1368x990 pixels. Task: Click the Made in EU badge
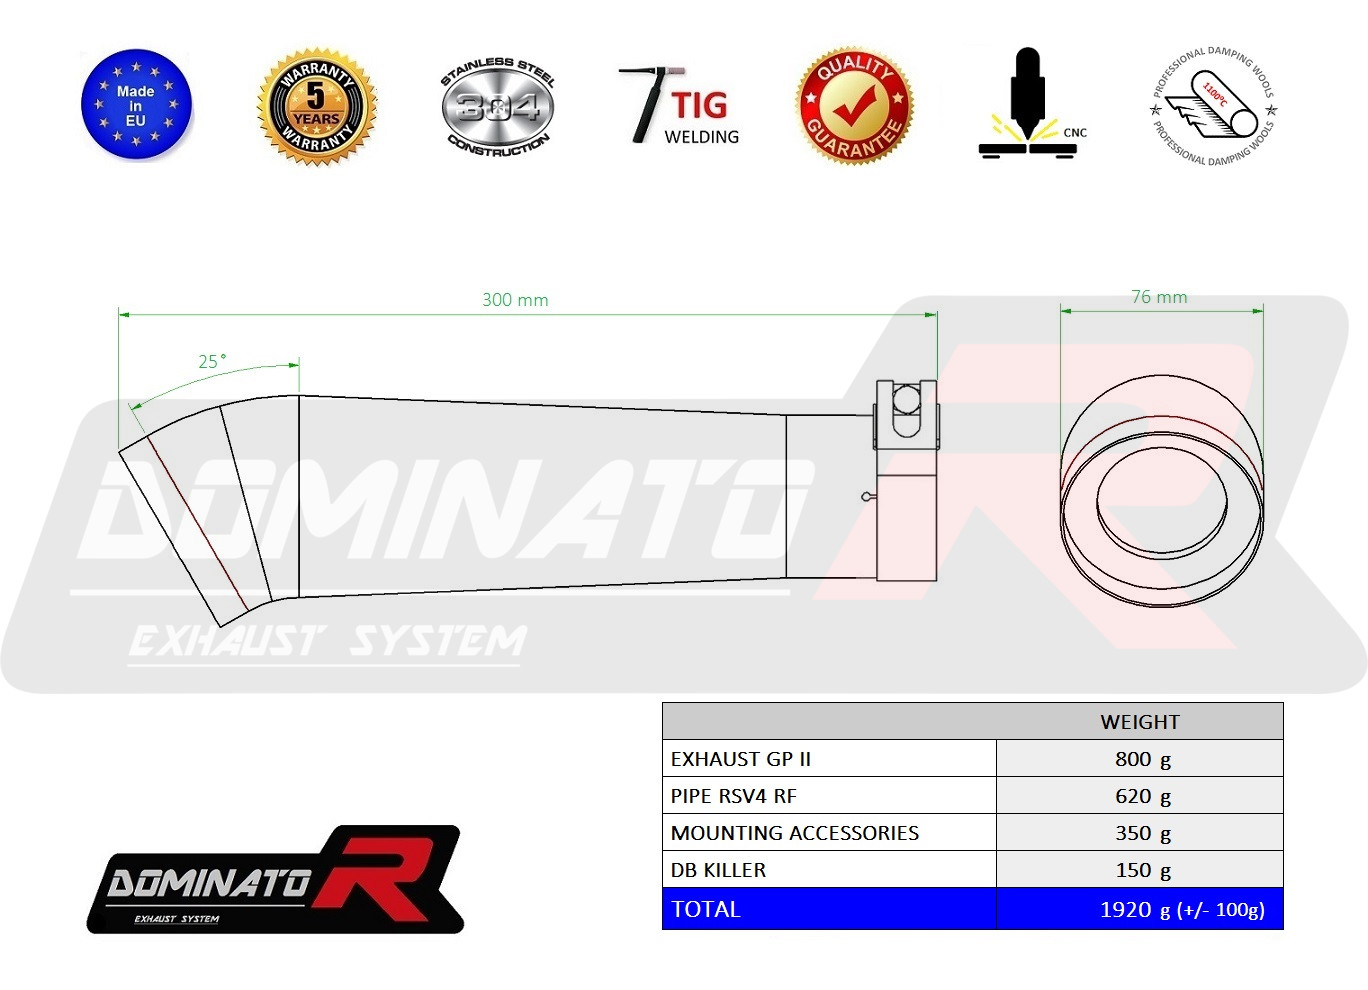[x=136, y=105]
